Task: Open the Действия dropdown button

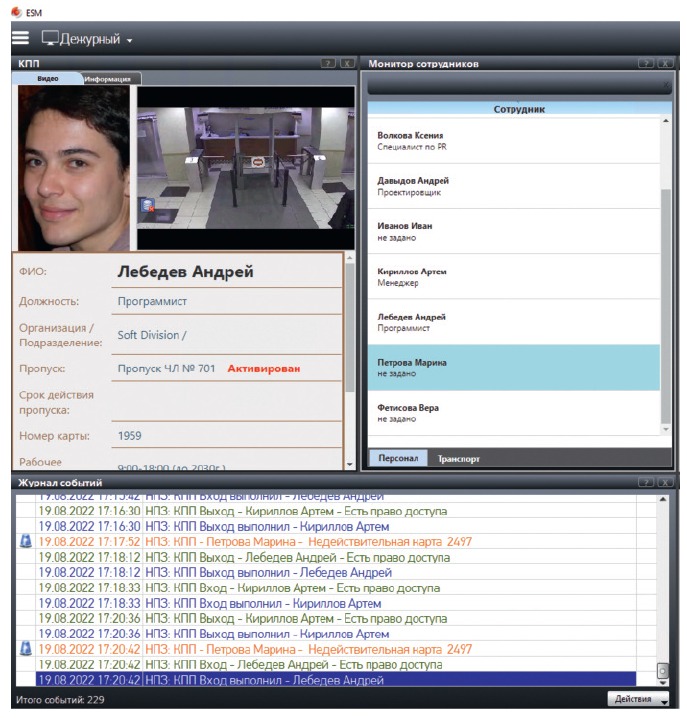Action: pyautogui.click(x=637, y=699)
